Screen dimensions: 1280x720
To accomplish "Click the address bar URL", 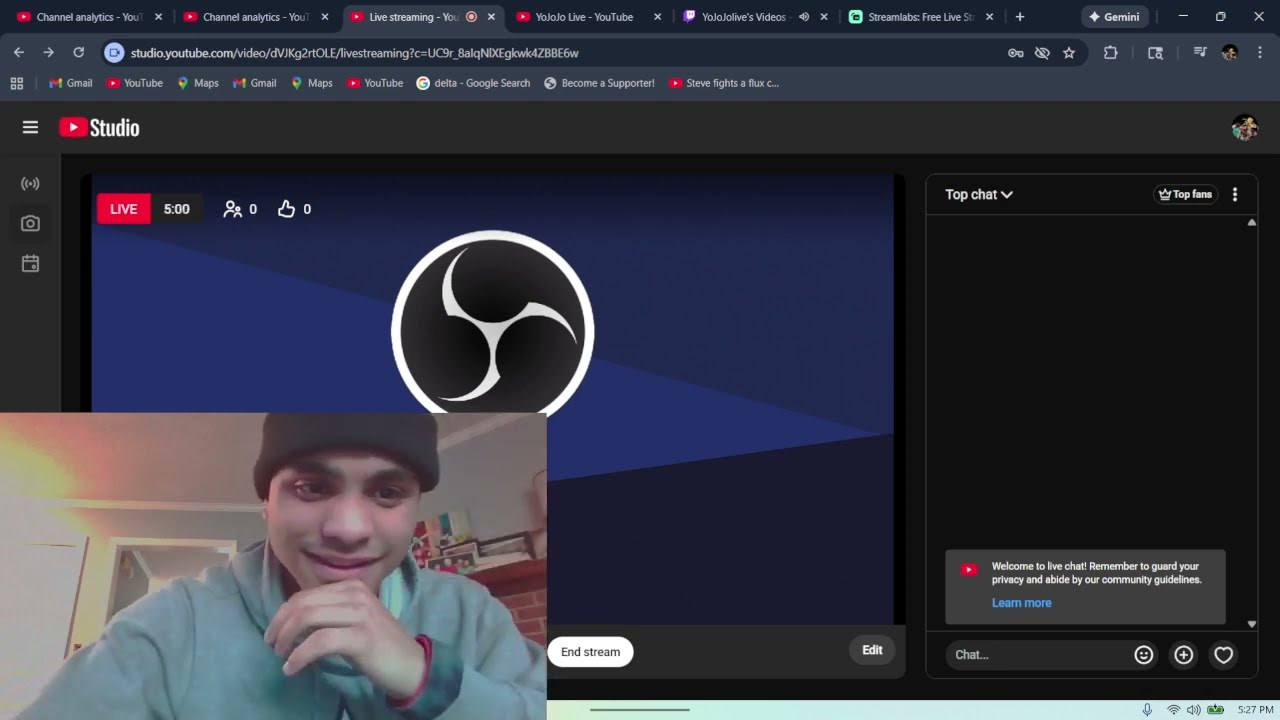I will (354, 53).
